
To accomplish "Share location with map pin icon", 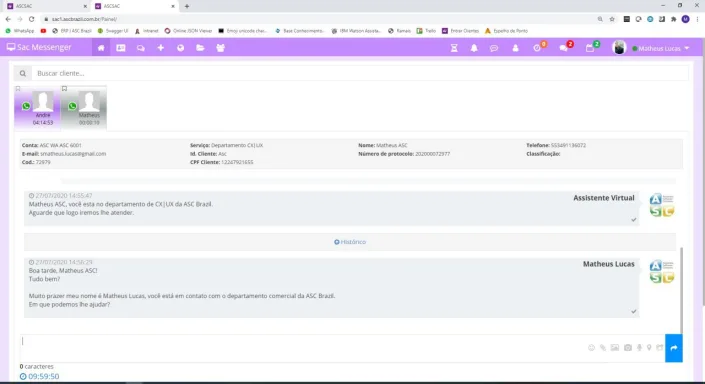I will click(x=649, y=348).
